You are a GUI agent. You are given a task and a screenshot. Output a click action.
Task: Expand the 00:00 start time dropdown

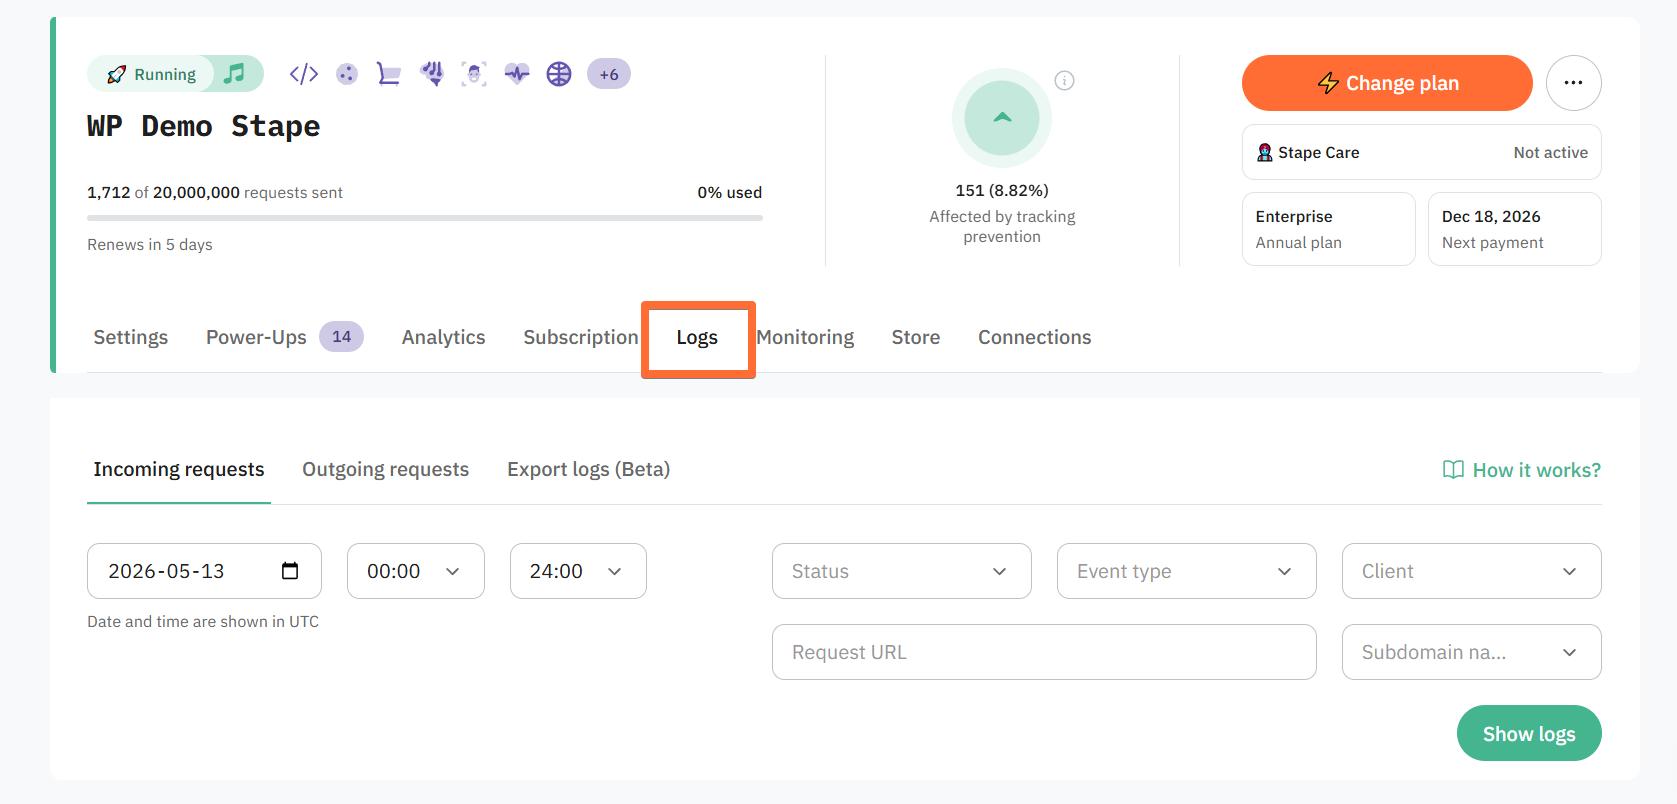click(x=416, y=571)
